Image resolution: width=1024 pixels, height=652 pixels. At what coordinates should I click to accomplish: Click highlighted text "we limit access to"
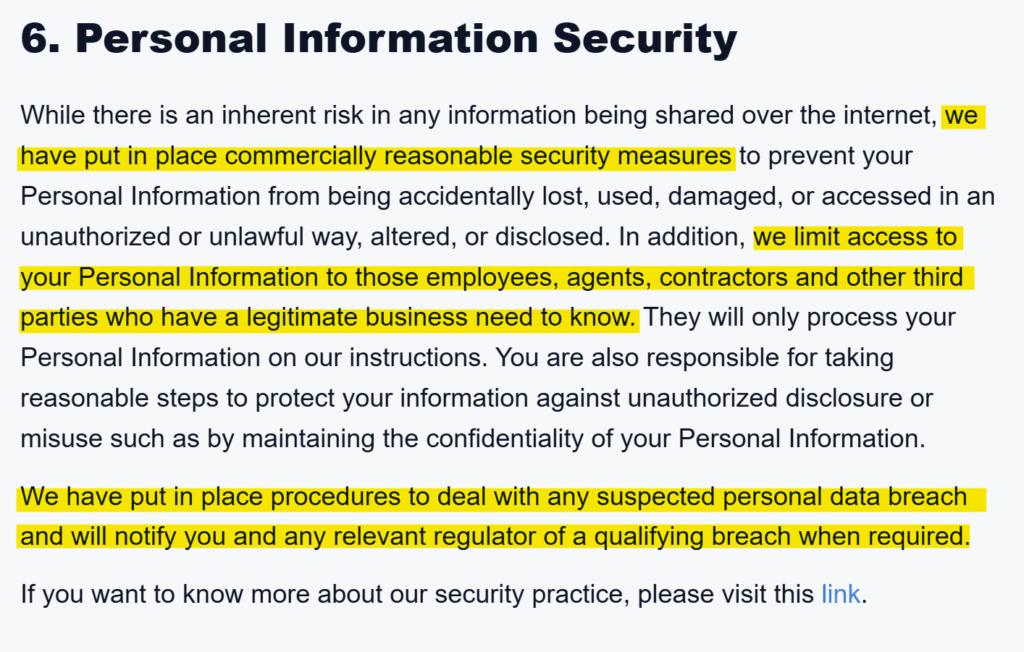tap(856, 237)
